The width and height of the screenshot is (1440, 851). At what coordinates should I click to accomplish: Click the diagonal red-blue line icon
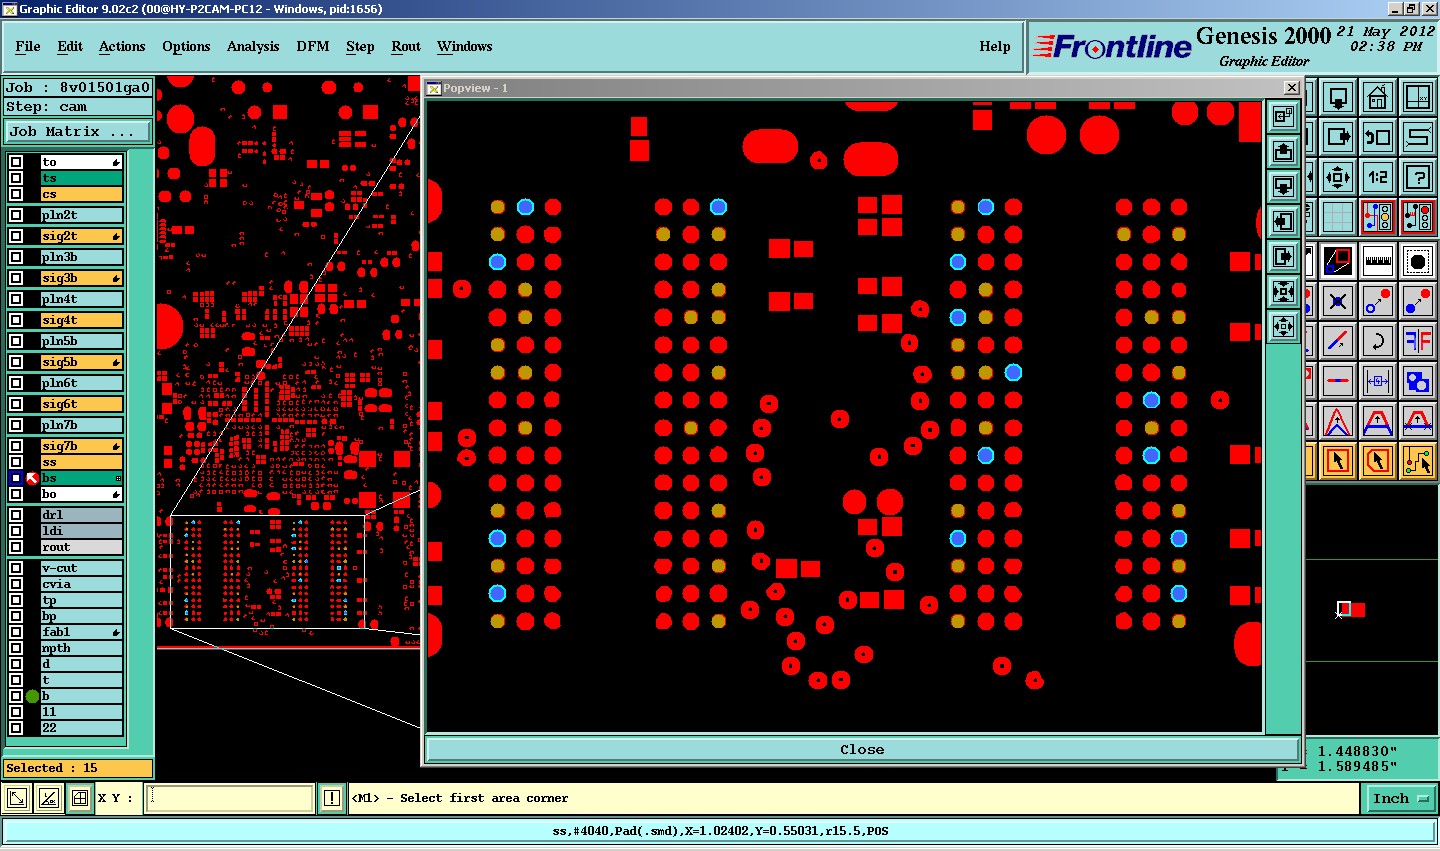click(x=1338, y=341)
